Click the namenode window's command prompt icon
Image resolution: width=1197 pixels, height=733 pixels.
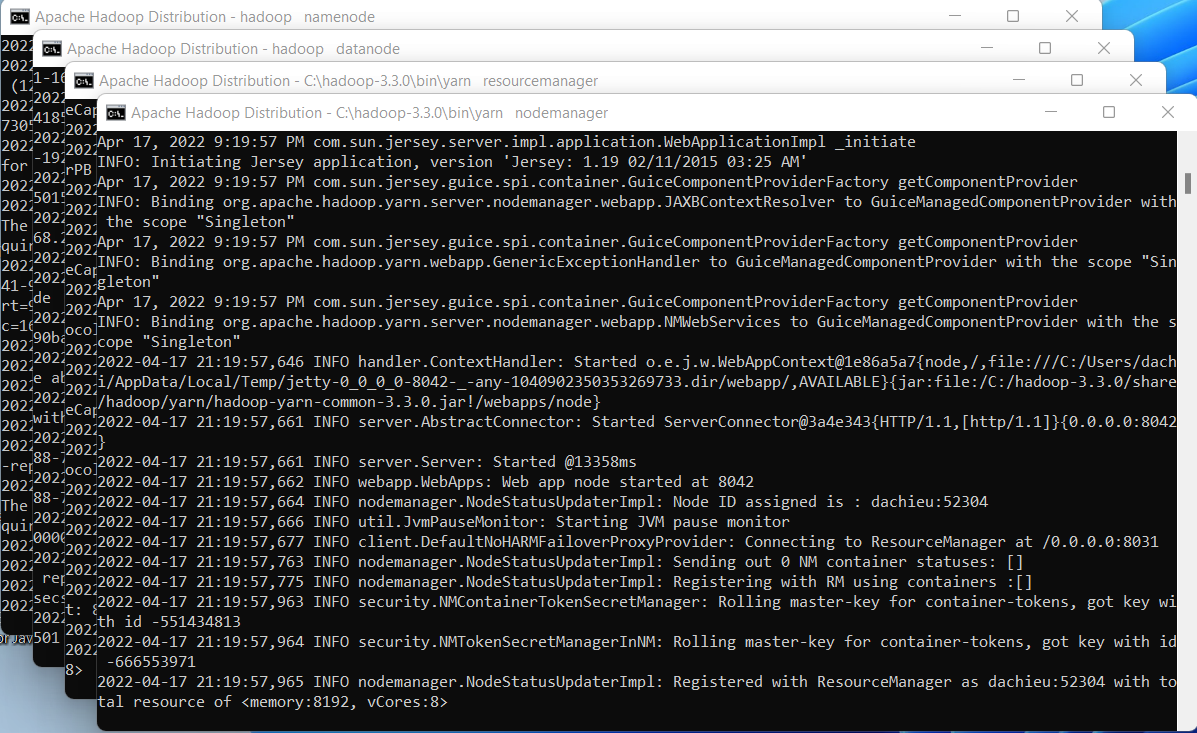click(19, 16)
